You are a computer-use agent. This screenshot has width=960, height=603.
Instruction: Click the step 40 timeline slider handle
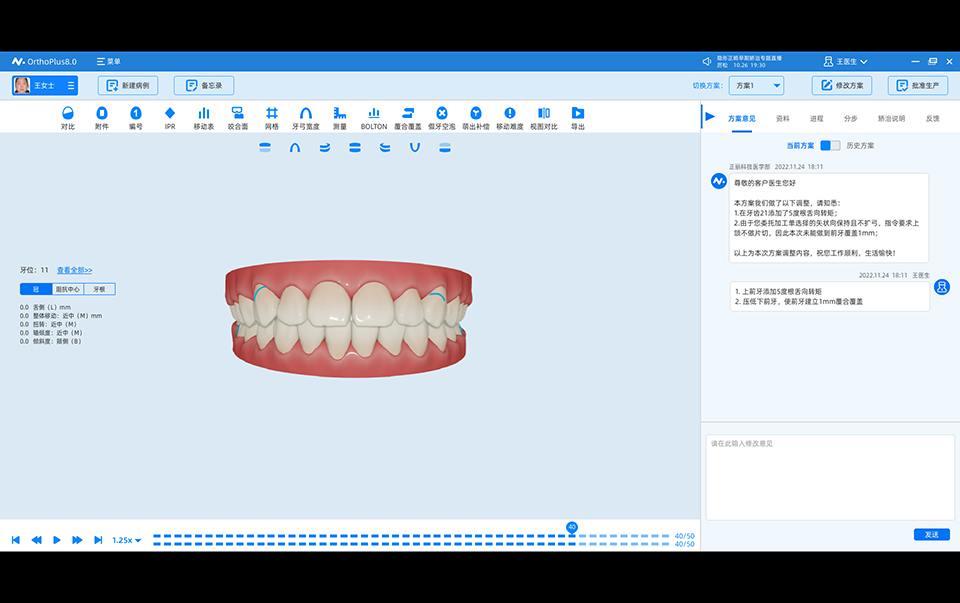click(572, 527)
